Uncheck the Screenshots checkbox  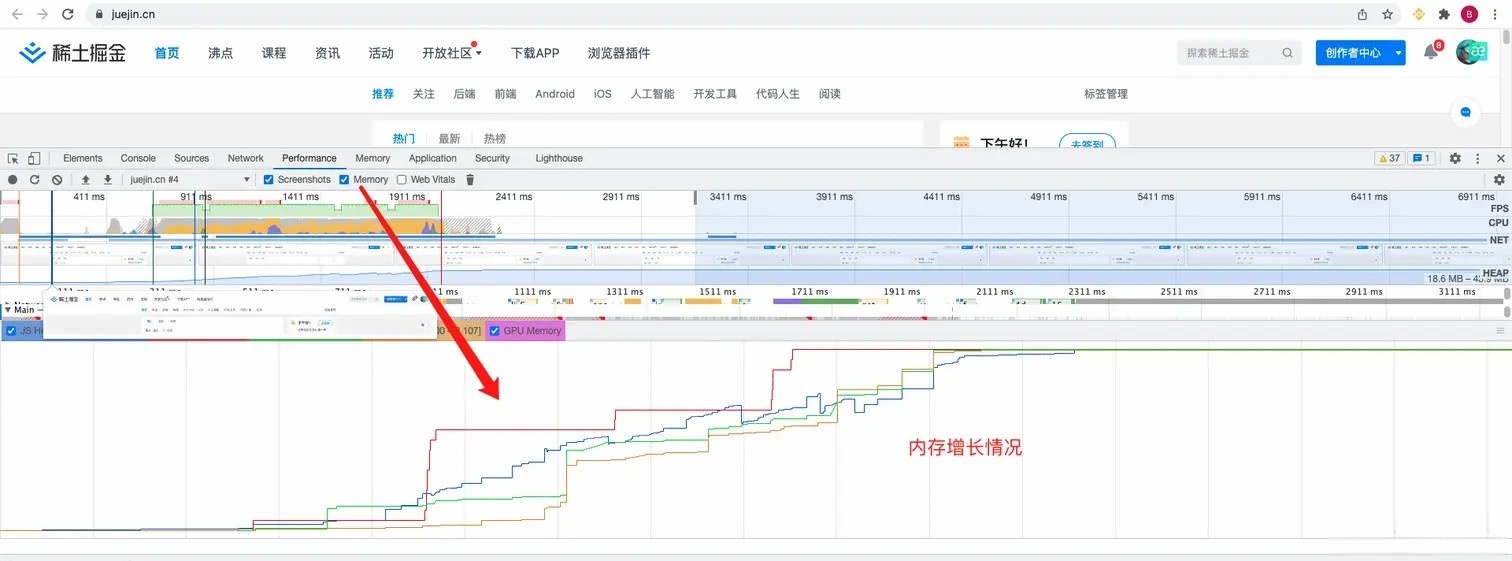pyautogui.click(x=269, y=180)
